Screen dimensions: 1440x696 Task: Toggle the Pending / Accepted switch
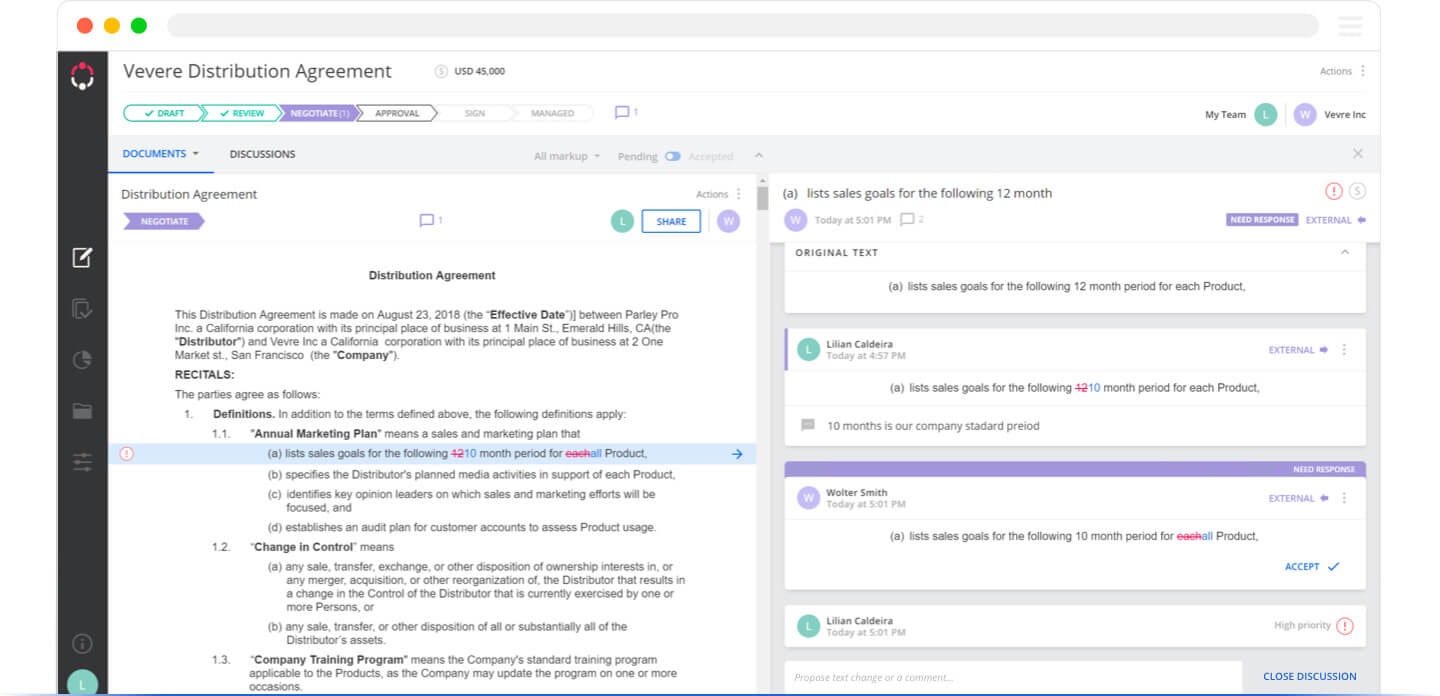(x=673, y=156)
